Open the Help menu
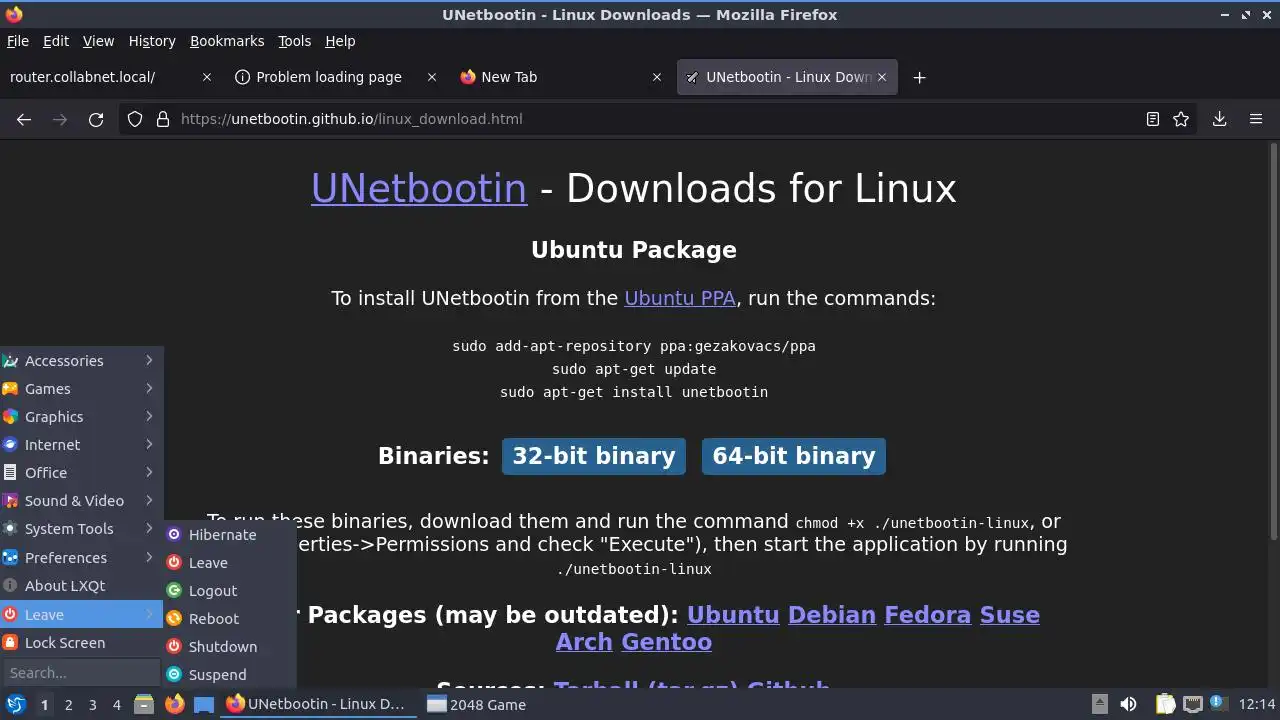This screenshot has height=720, width=1280. (x=340, y=41)
